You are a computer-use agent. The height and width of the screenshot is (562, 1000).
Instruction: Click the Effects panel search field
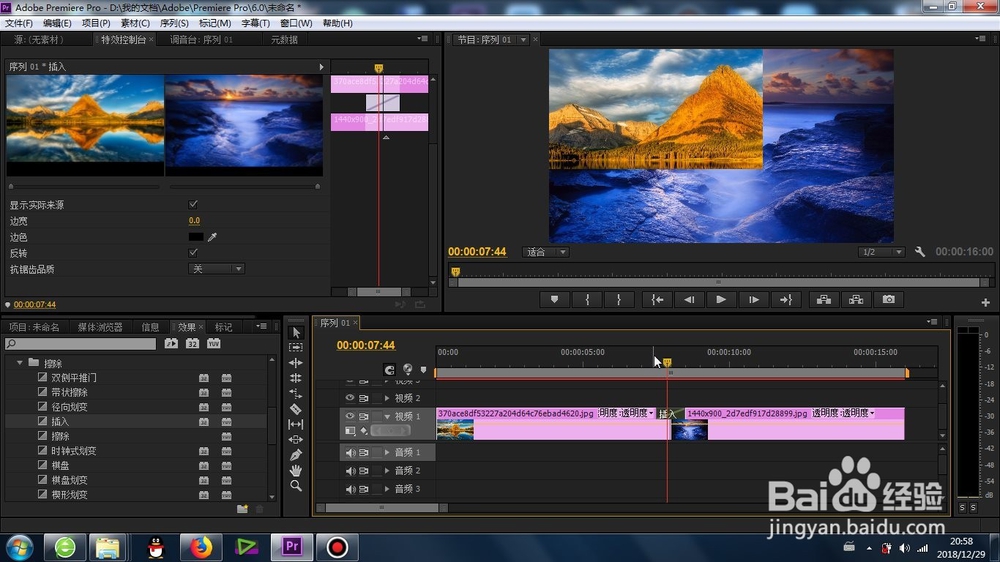coord(80,344)
